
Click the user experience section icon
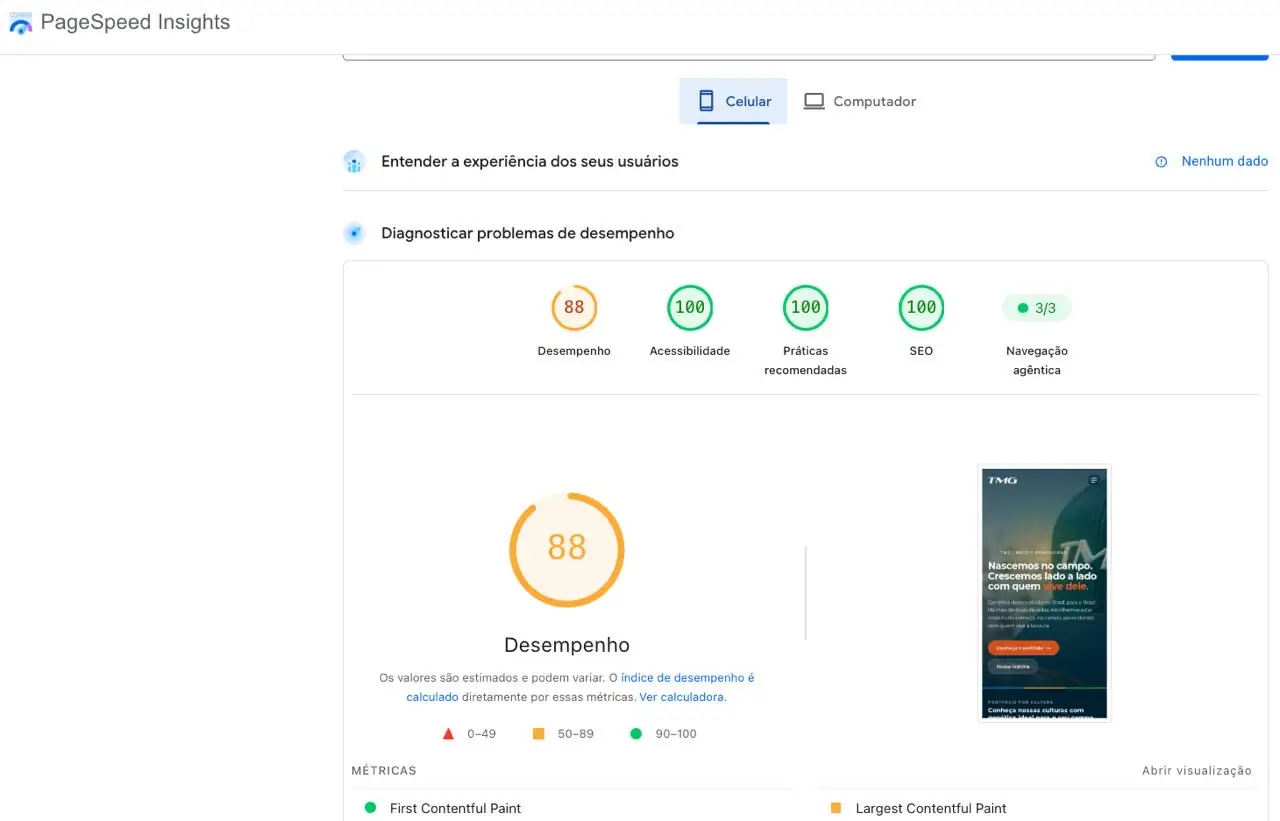[354, 162]
